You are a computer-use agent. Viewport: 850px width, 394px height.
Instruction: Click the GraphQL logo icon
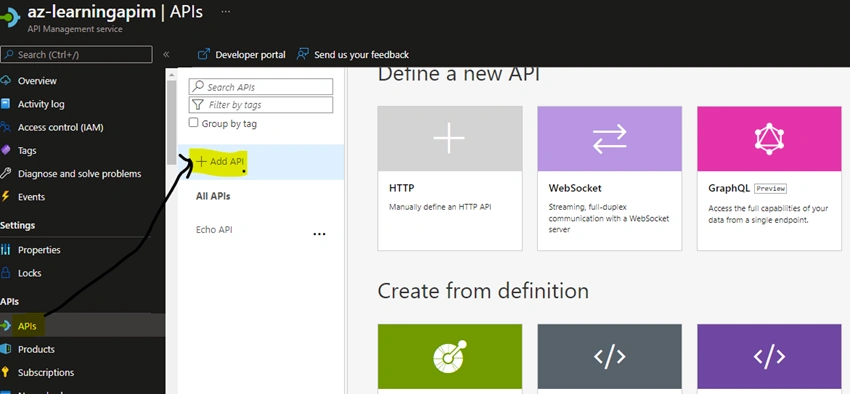coord(769,138)
